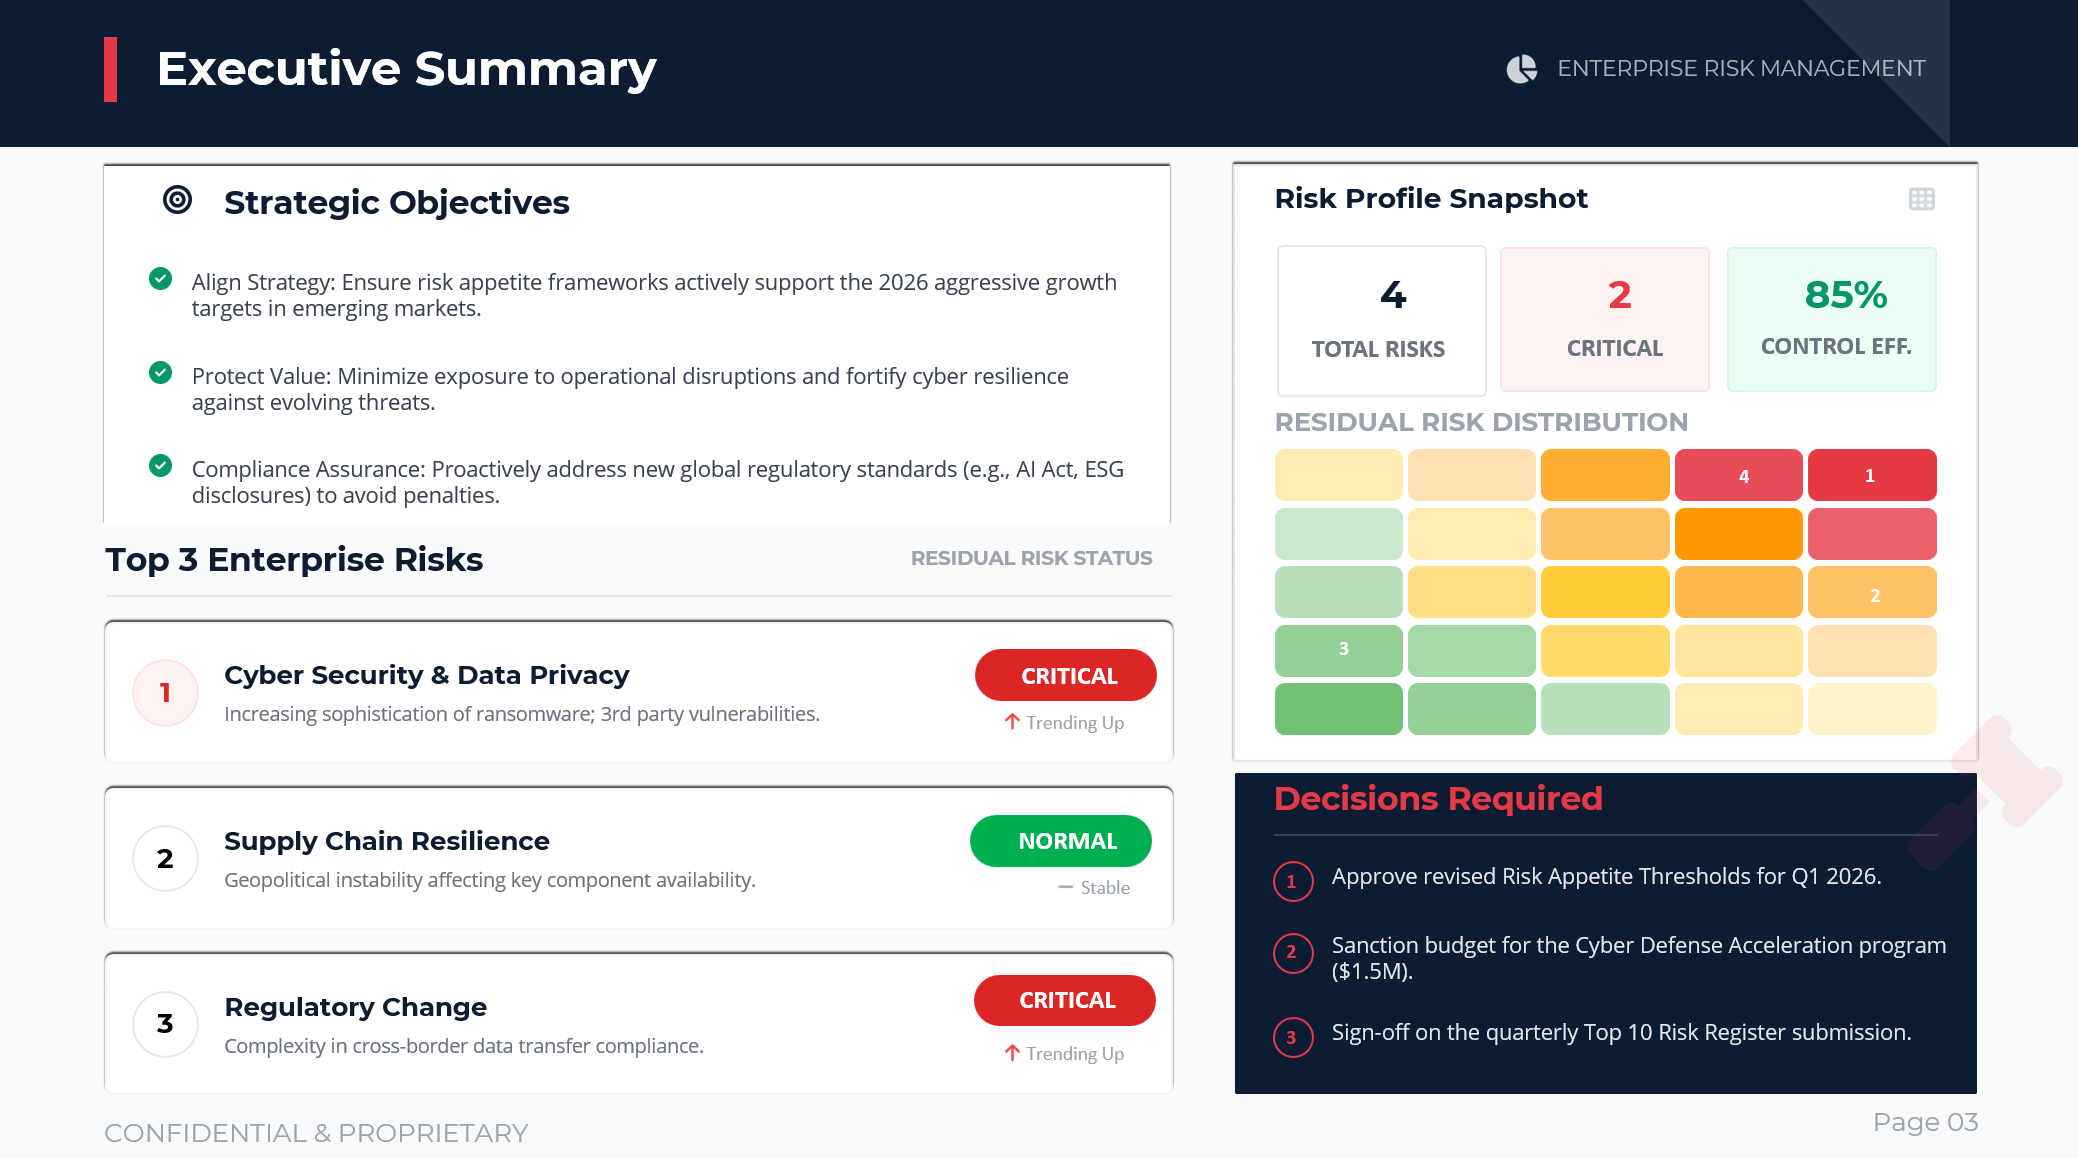Click the Supply Chain Resilience risk title
The image size is (2078, 1158).
[387, 841]
